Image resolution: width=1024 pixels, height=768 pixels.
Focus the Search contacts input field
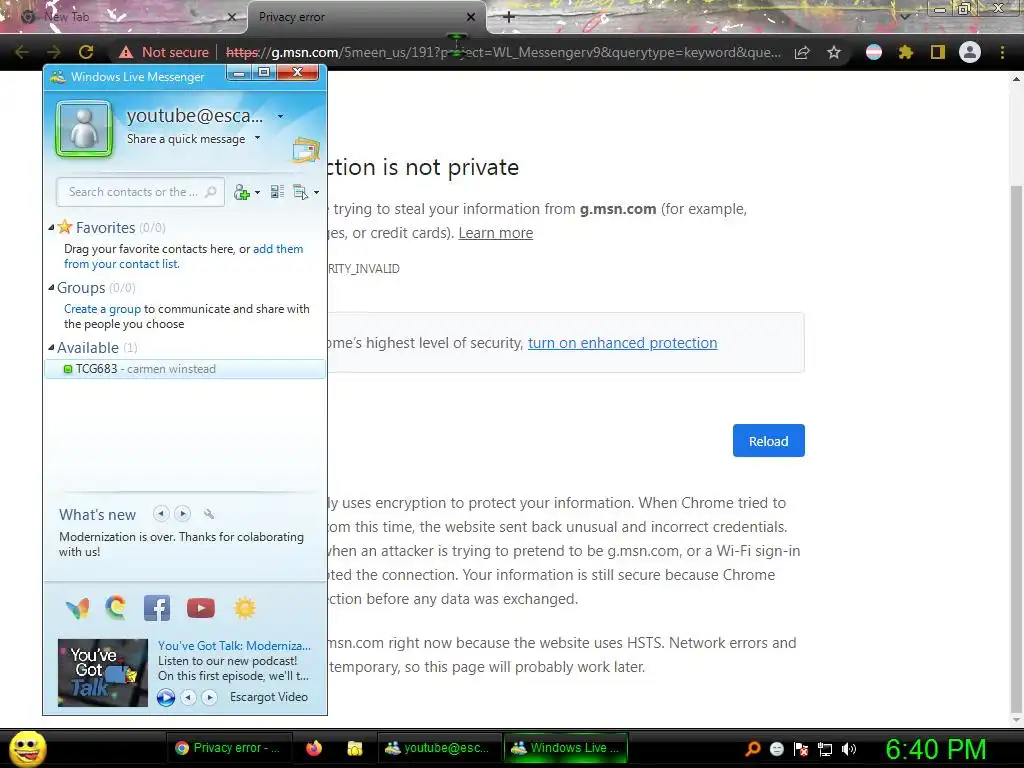pos(140,192)
